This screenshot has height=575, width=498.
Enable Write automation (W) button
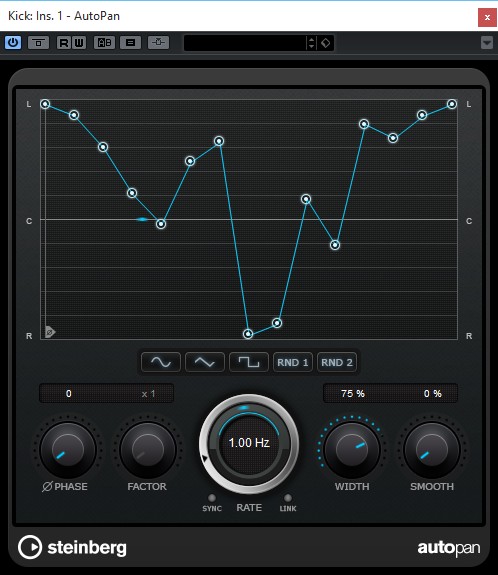pyautogui.click(x=79, y=43)
